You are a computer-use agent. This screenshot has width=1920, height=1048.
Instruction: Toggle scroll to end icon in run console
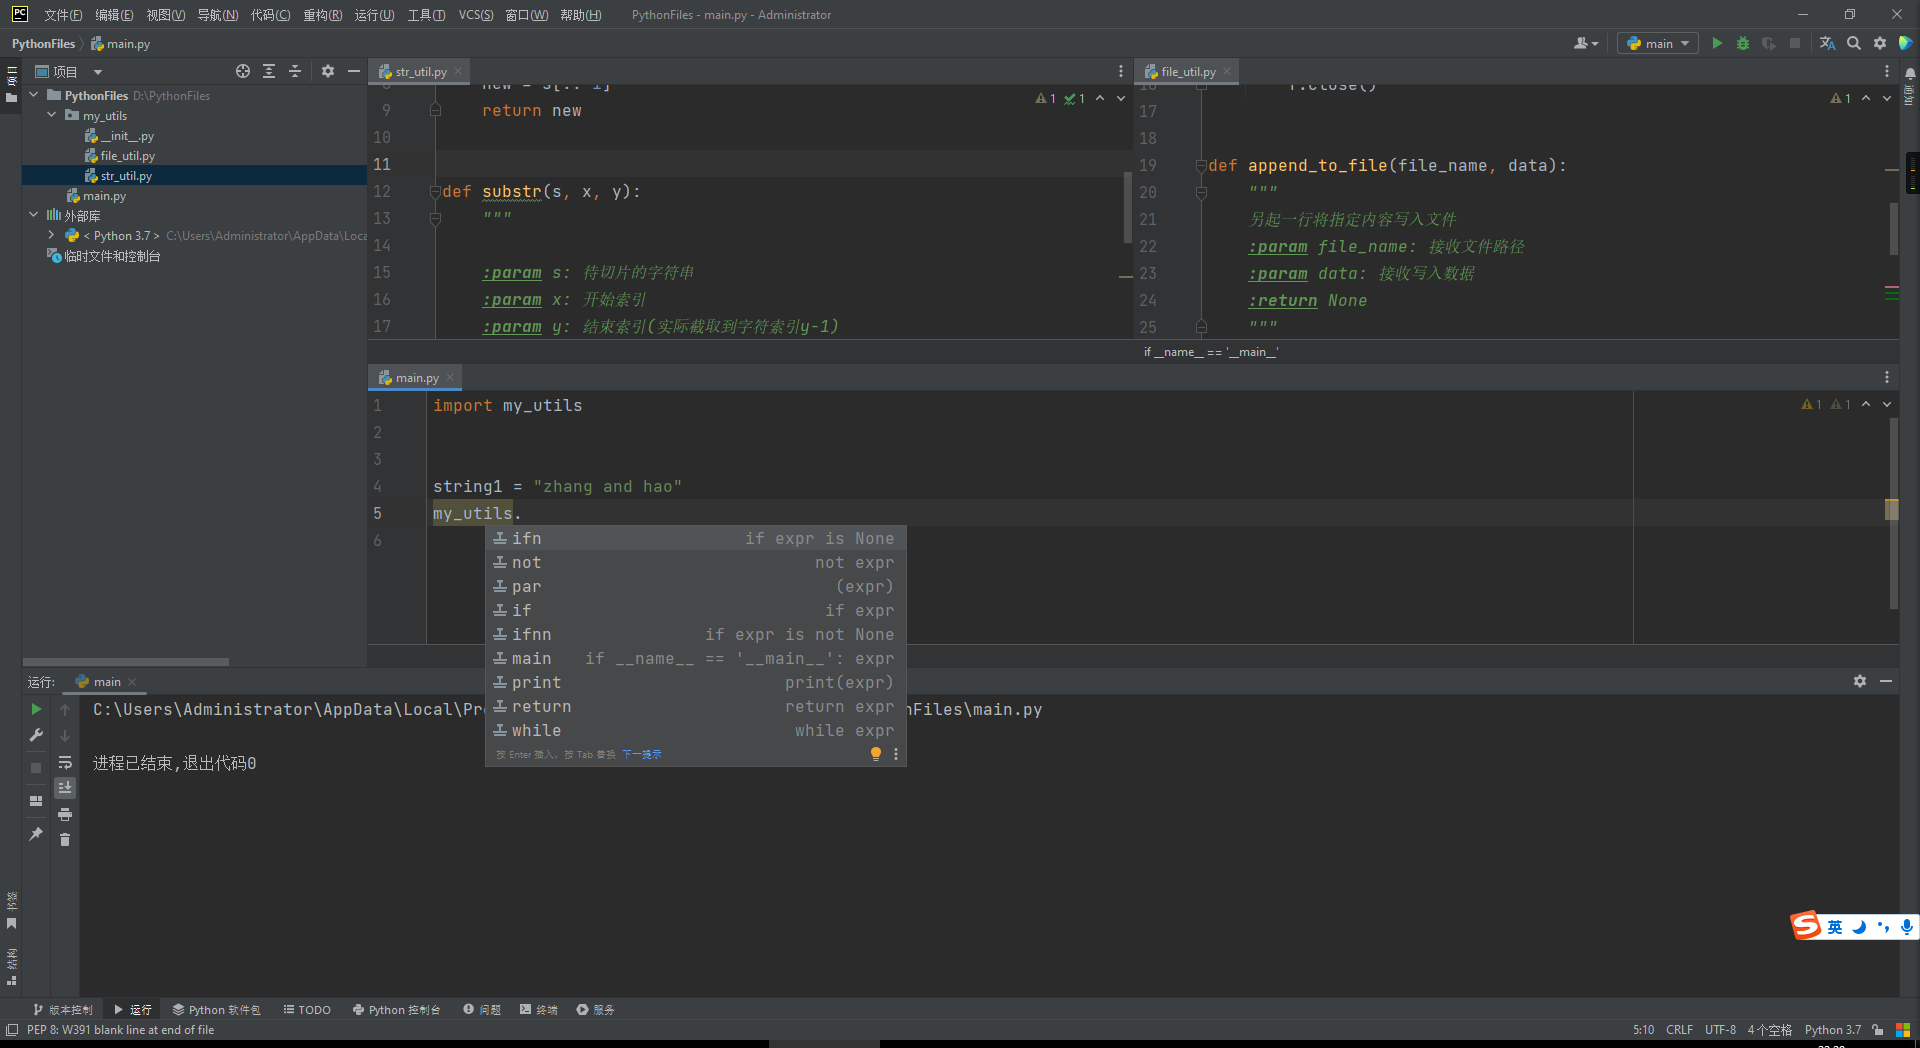65,788
